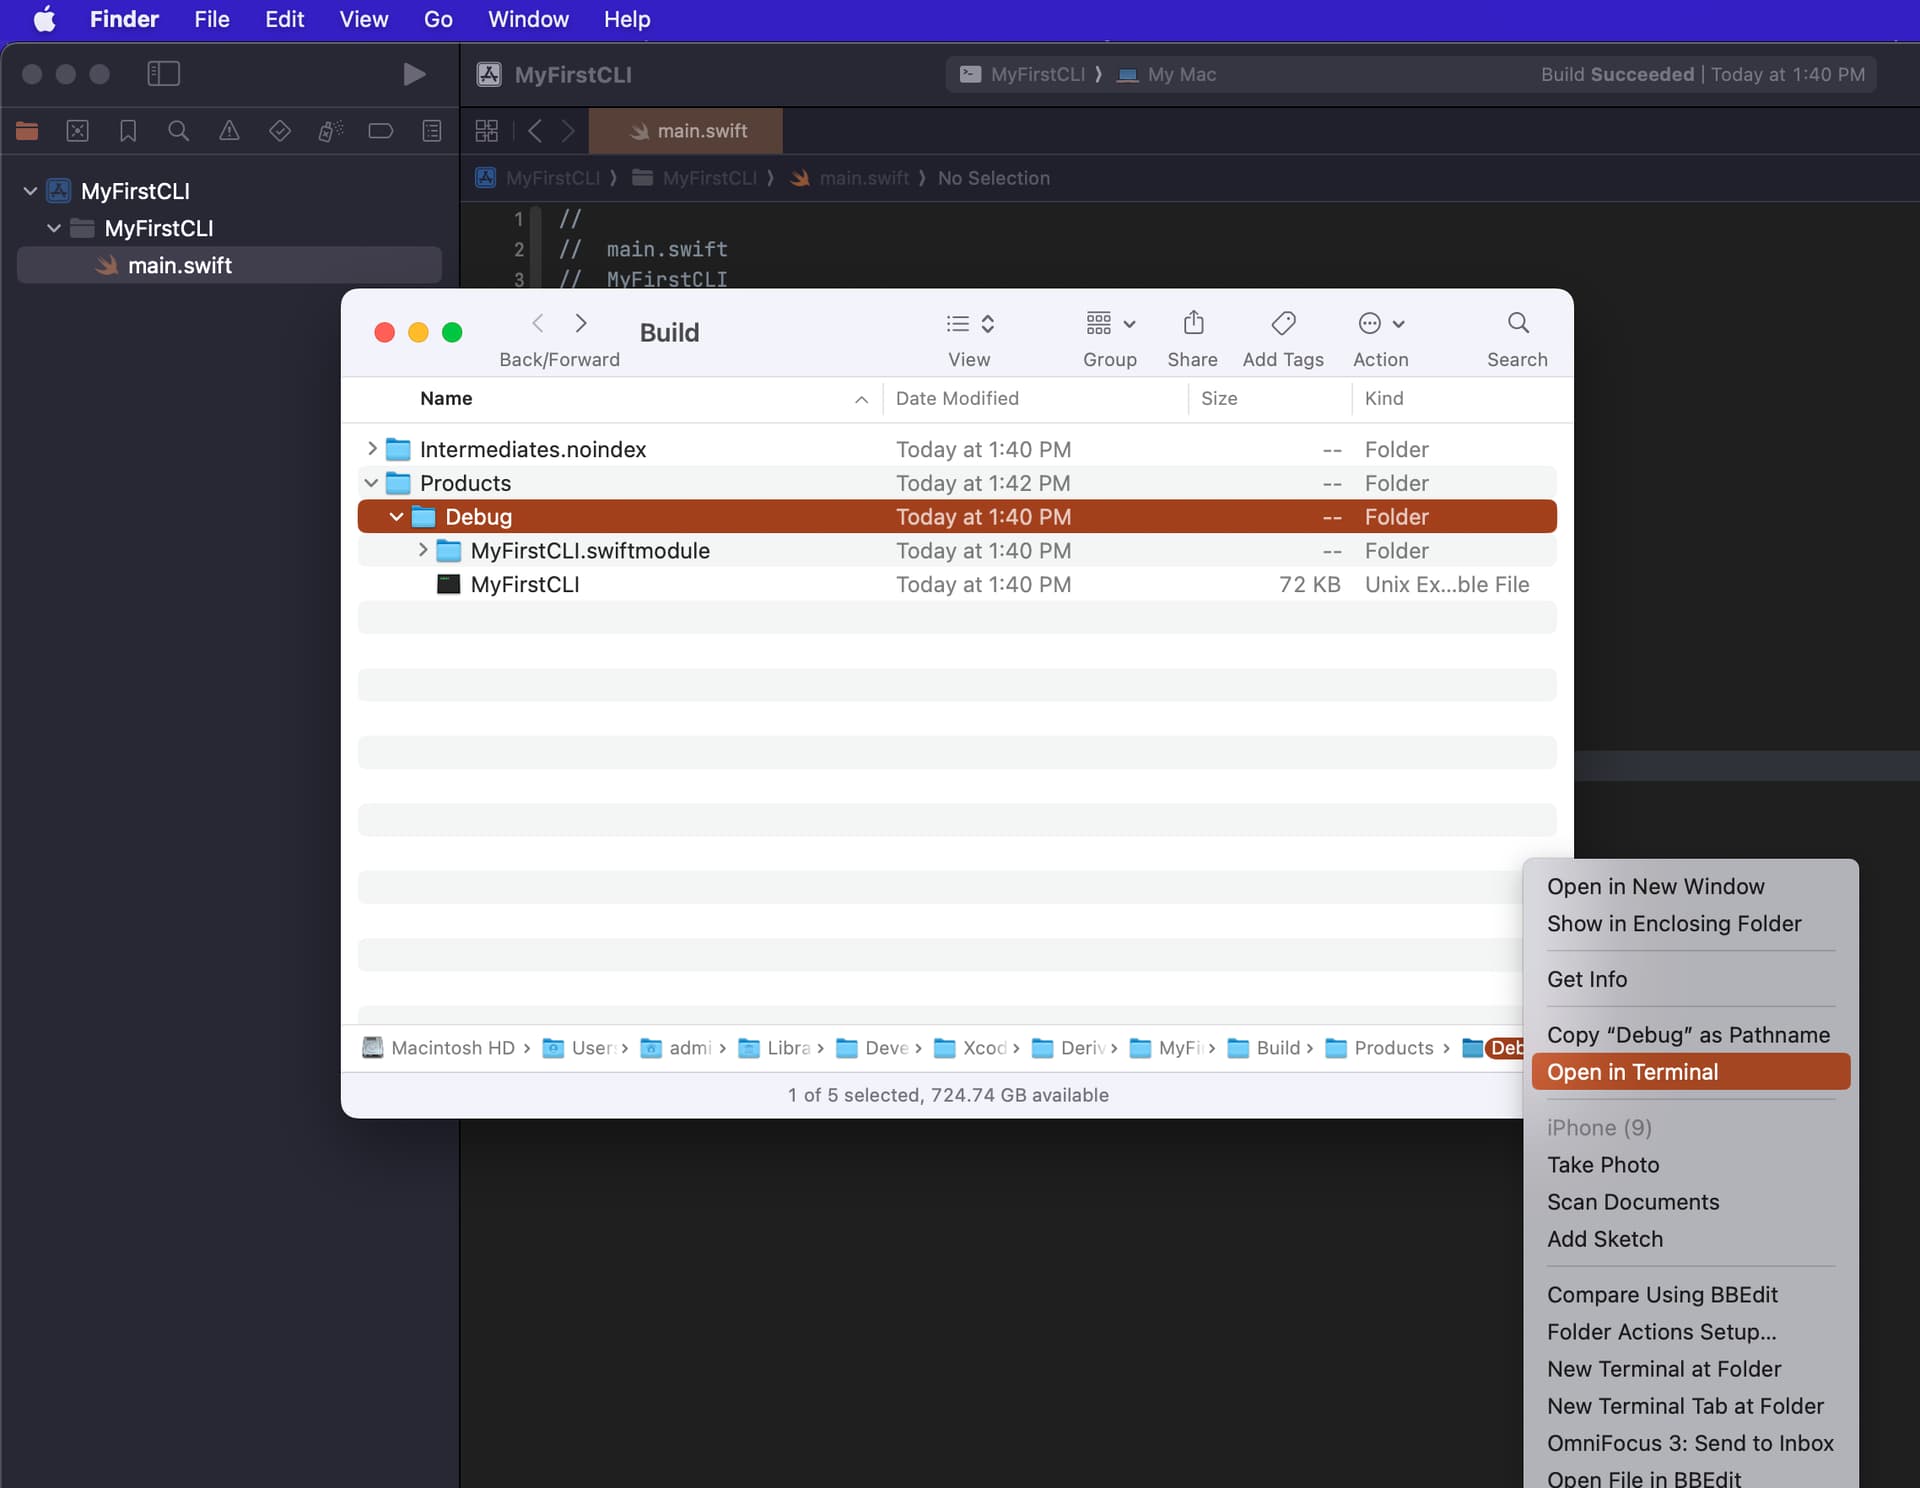Image resolution: width=1920 pixels, height=1488 pixels.
Task: Open the Window menu
Action: tap(528, 19)
